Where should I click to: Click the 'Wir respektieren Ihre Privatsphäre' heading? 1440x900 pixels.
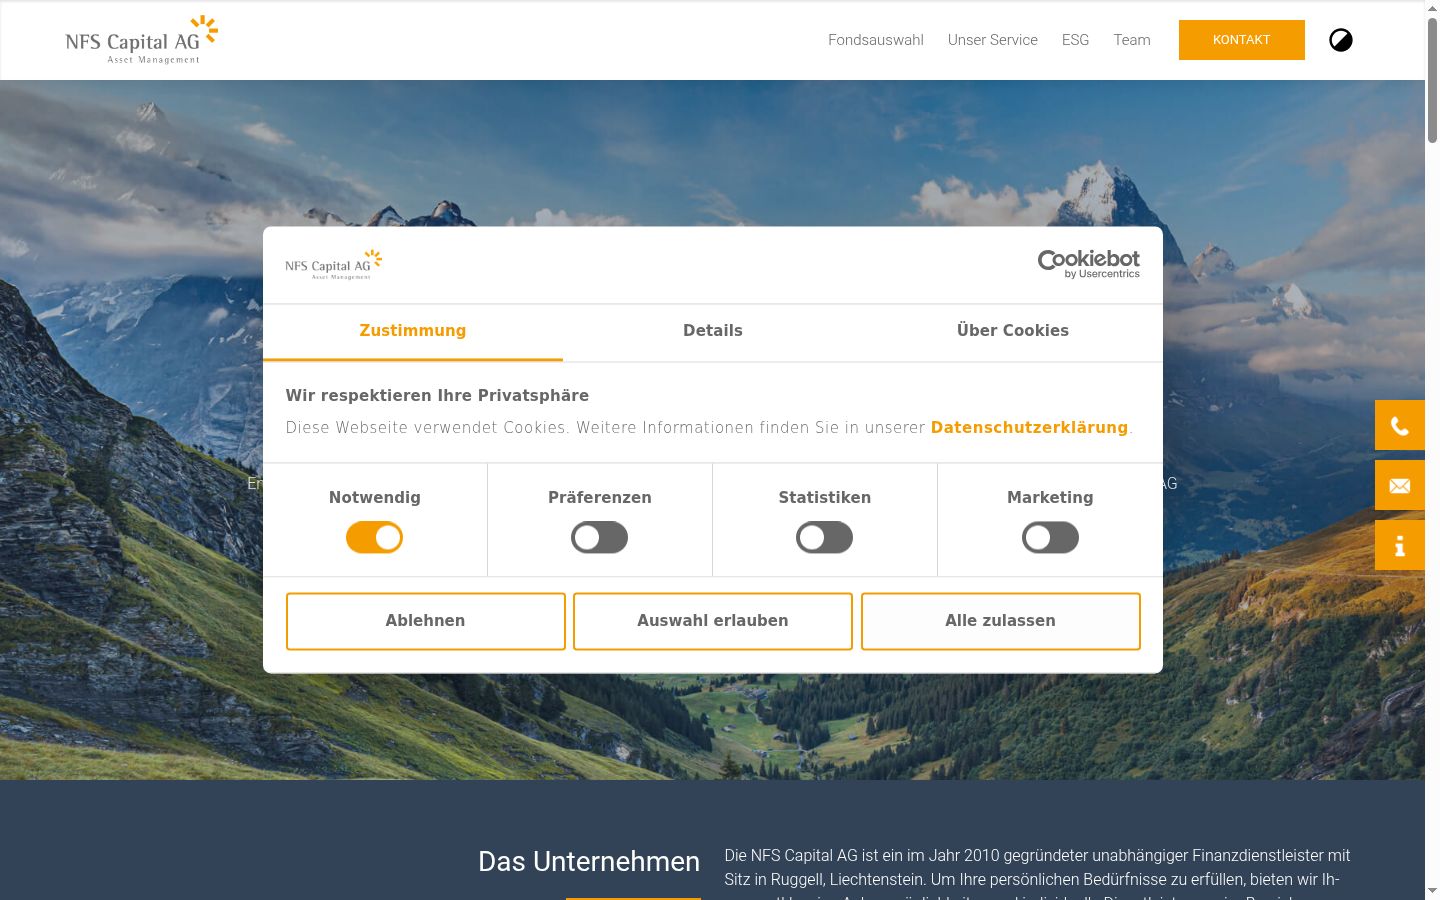coord(437,395)
